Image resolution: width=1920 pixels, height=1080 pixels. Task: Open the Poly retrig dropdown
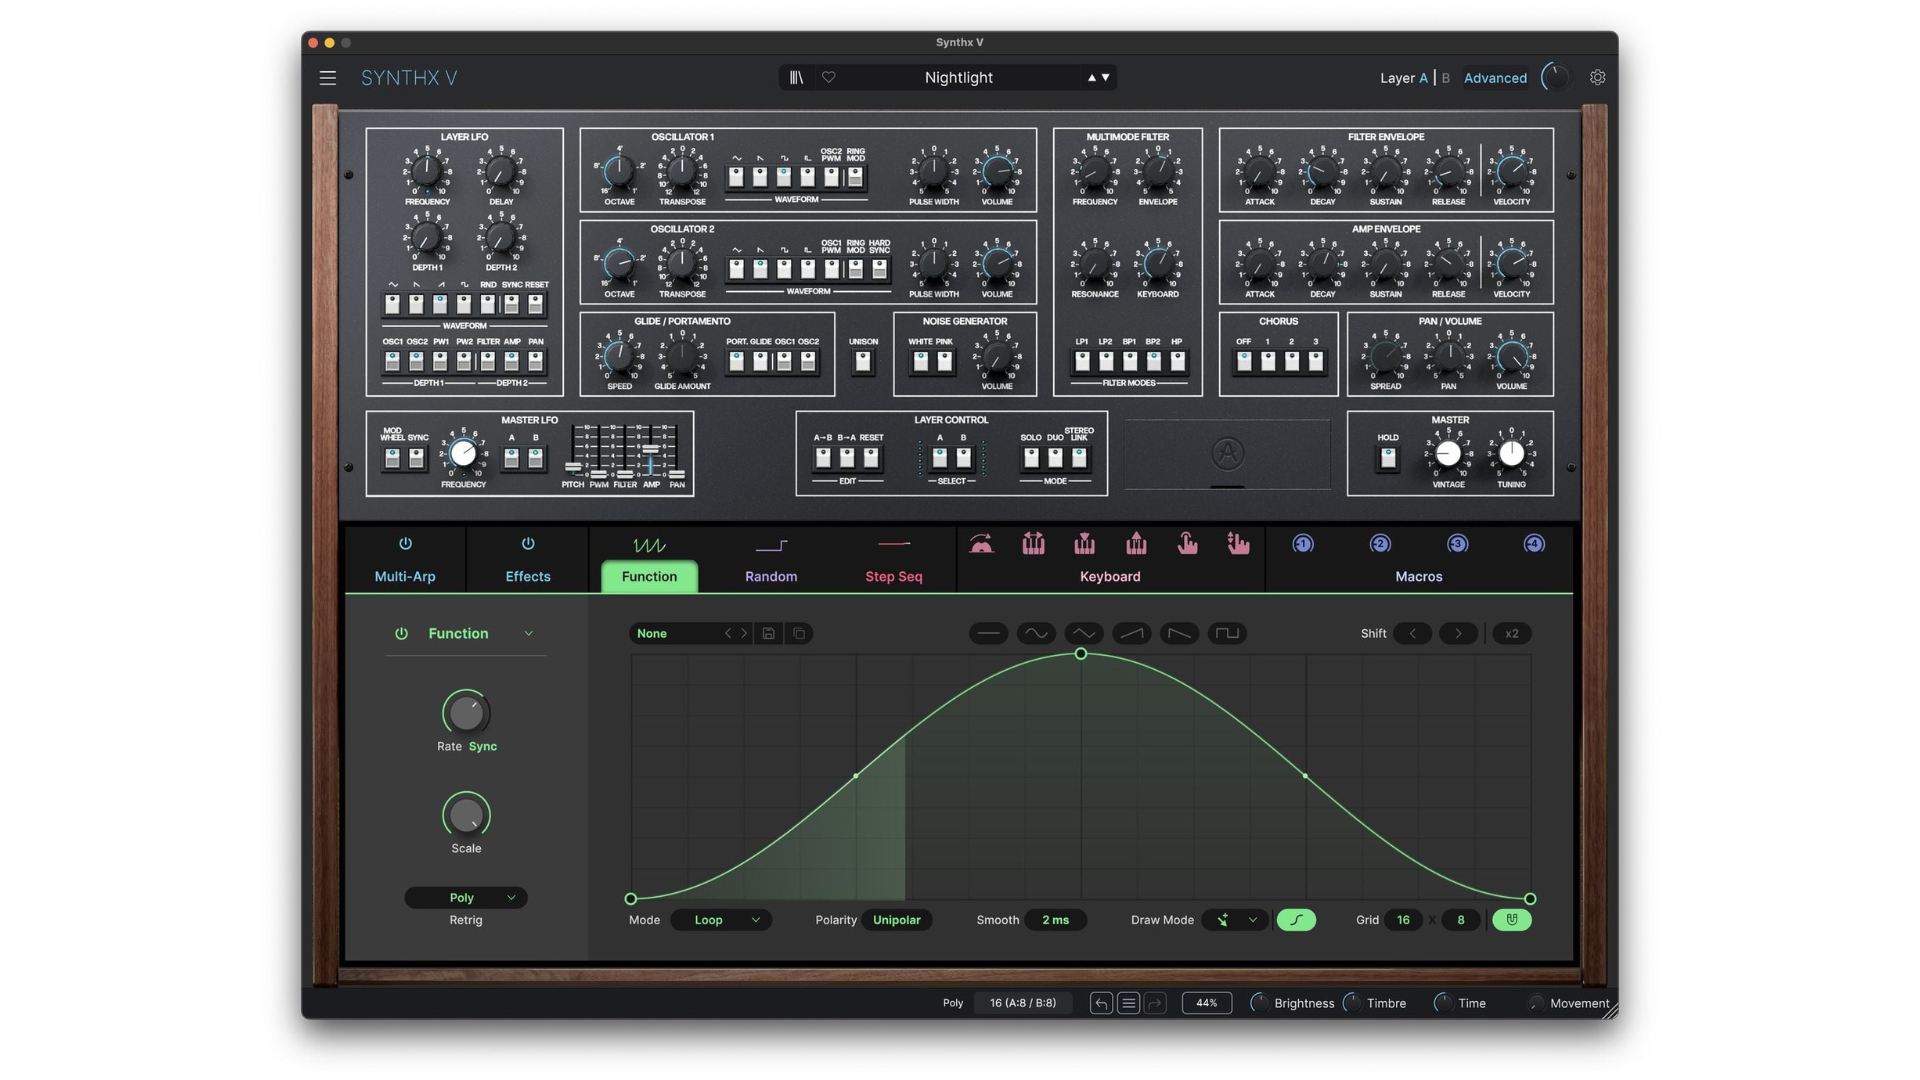pos(466,898)
